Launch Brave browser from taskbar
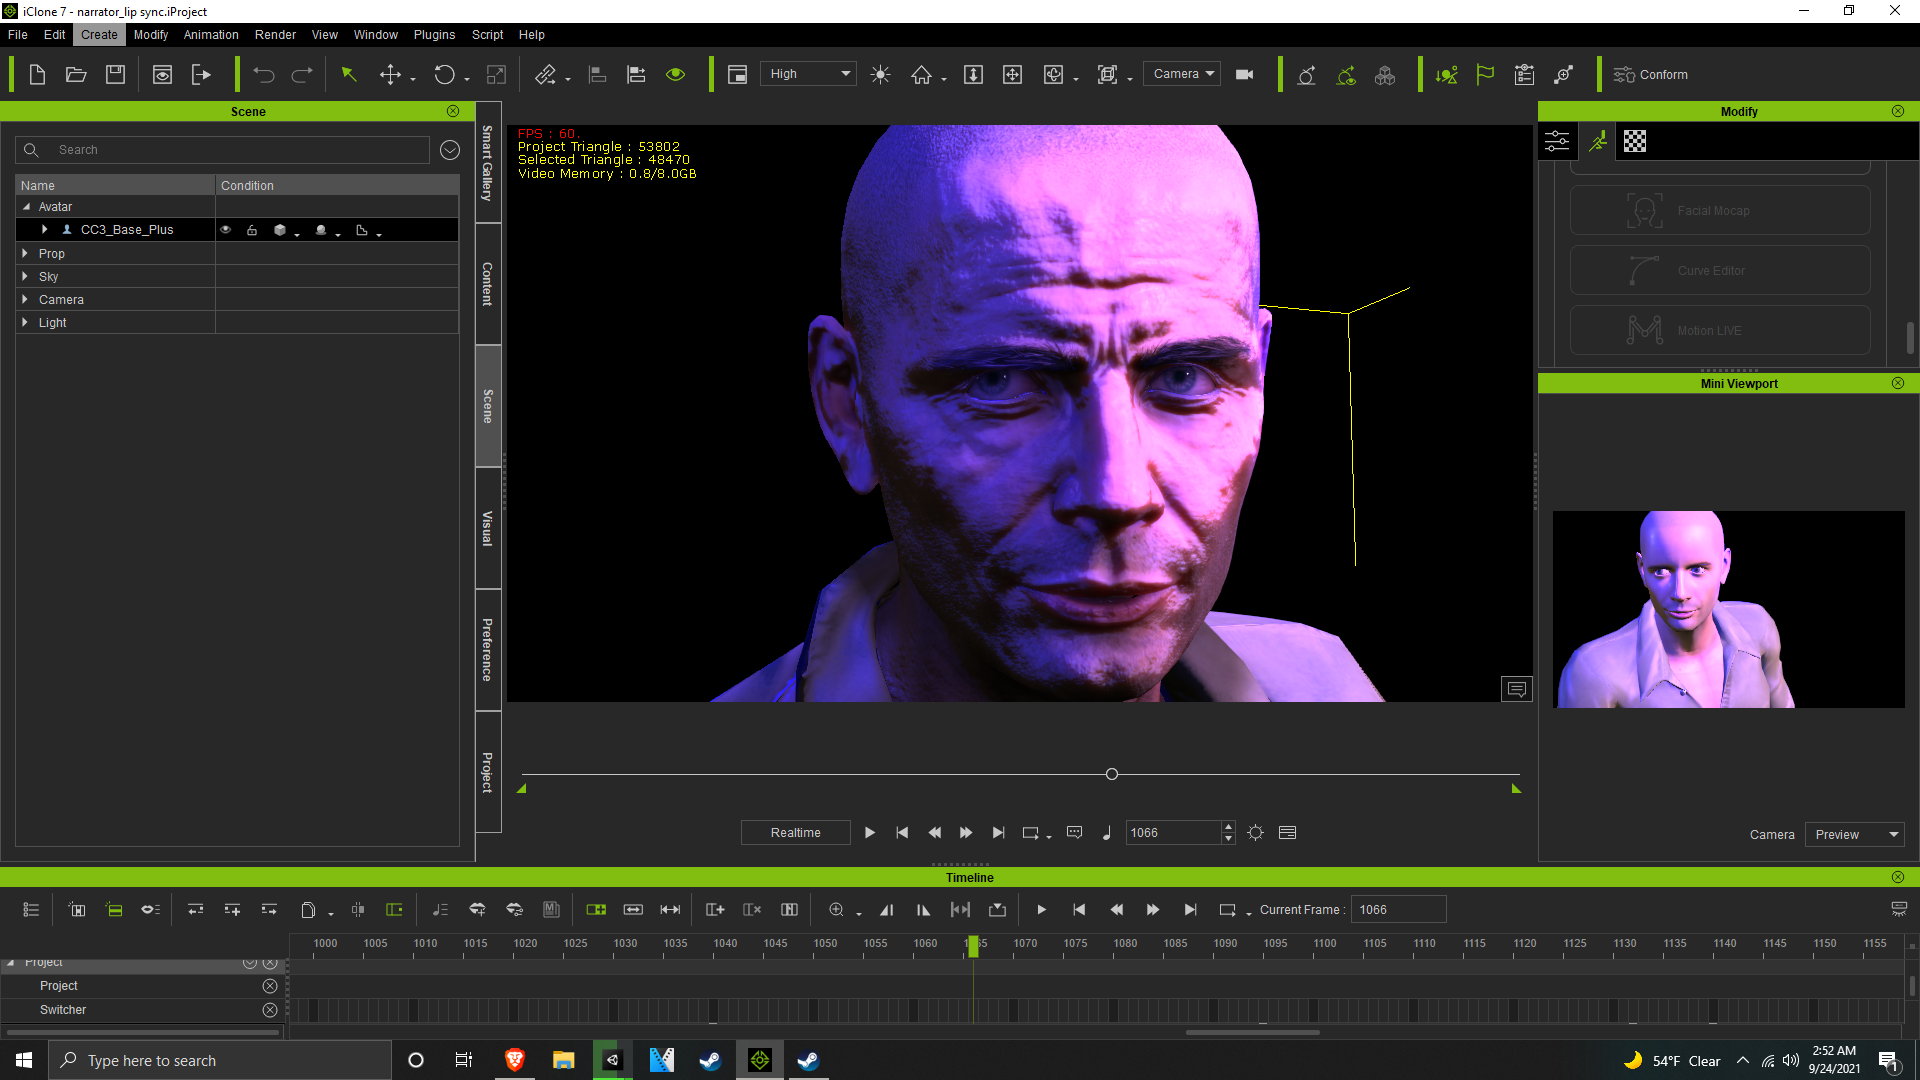This screenshot has width=1920, height=1080. tap(515, 1060)
